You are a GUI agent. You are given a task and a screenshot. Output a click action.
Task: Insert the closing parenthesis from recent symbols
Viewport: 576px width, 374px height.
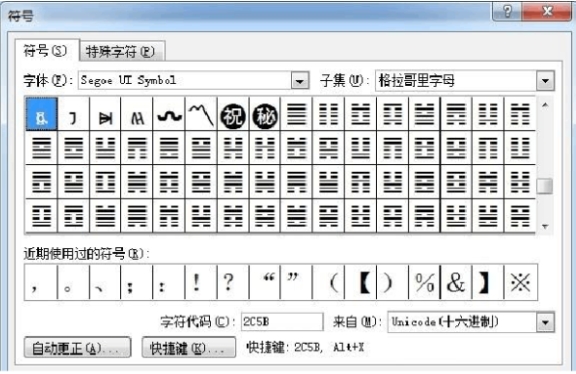[392, 282]
